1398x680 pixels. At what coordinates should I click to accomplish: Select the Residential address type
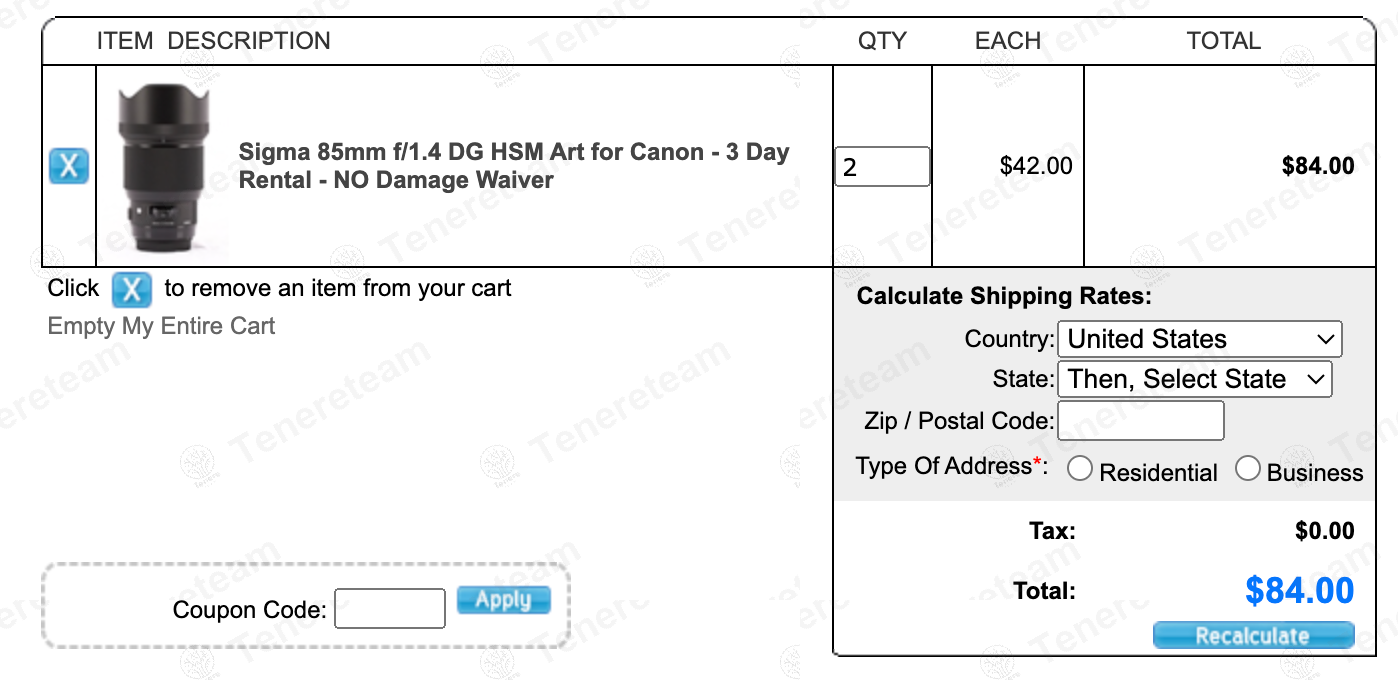pyautogui.click(x=1080, y=469)
